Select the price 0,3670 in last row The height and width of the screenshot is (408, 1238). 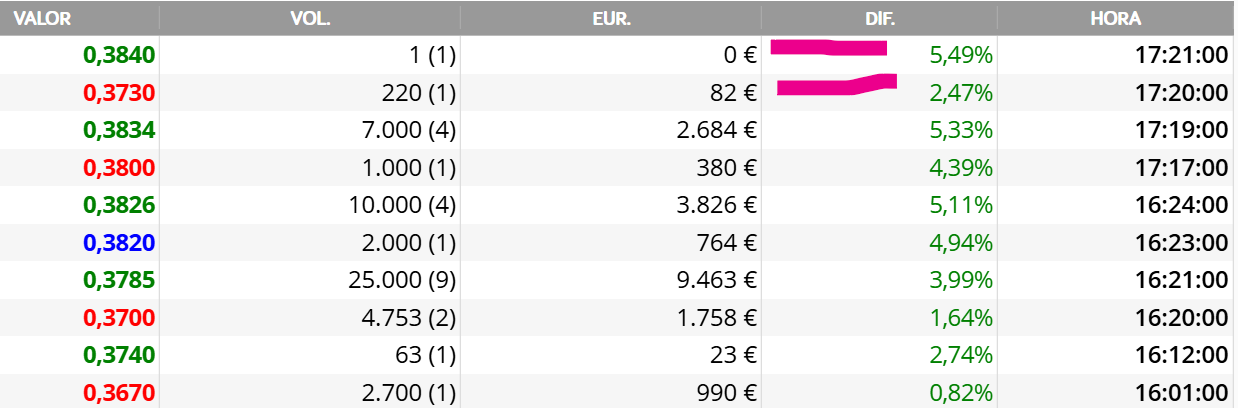pos(119,393)
